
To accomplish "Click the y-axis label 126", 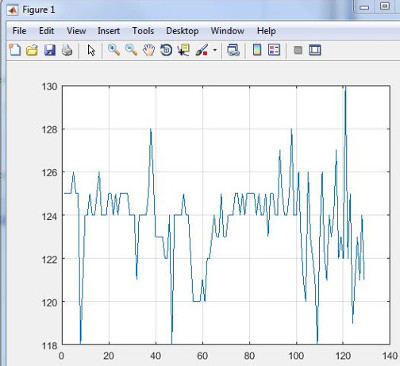I will (49, 173).
